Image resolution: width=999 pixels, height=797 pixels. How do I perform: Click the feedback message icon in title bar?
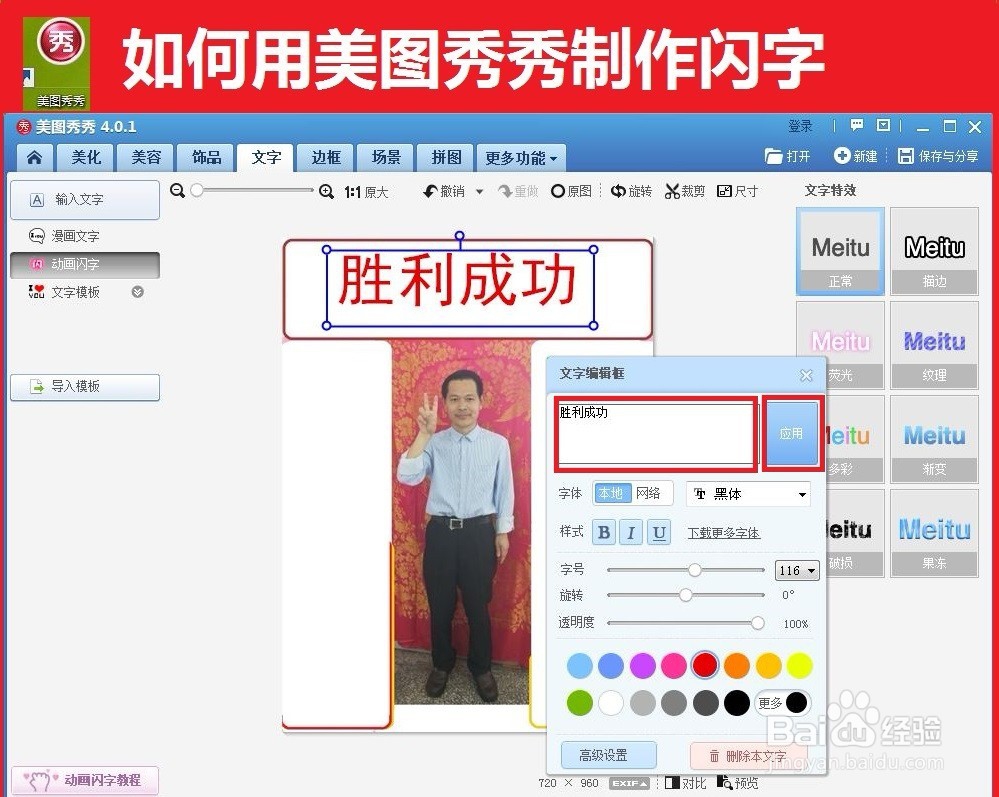[x=857, y=126]
